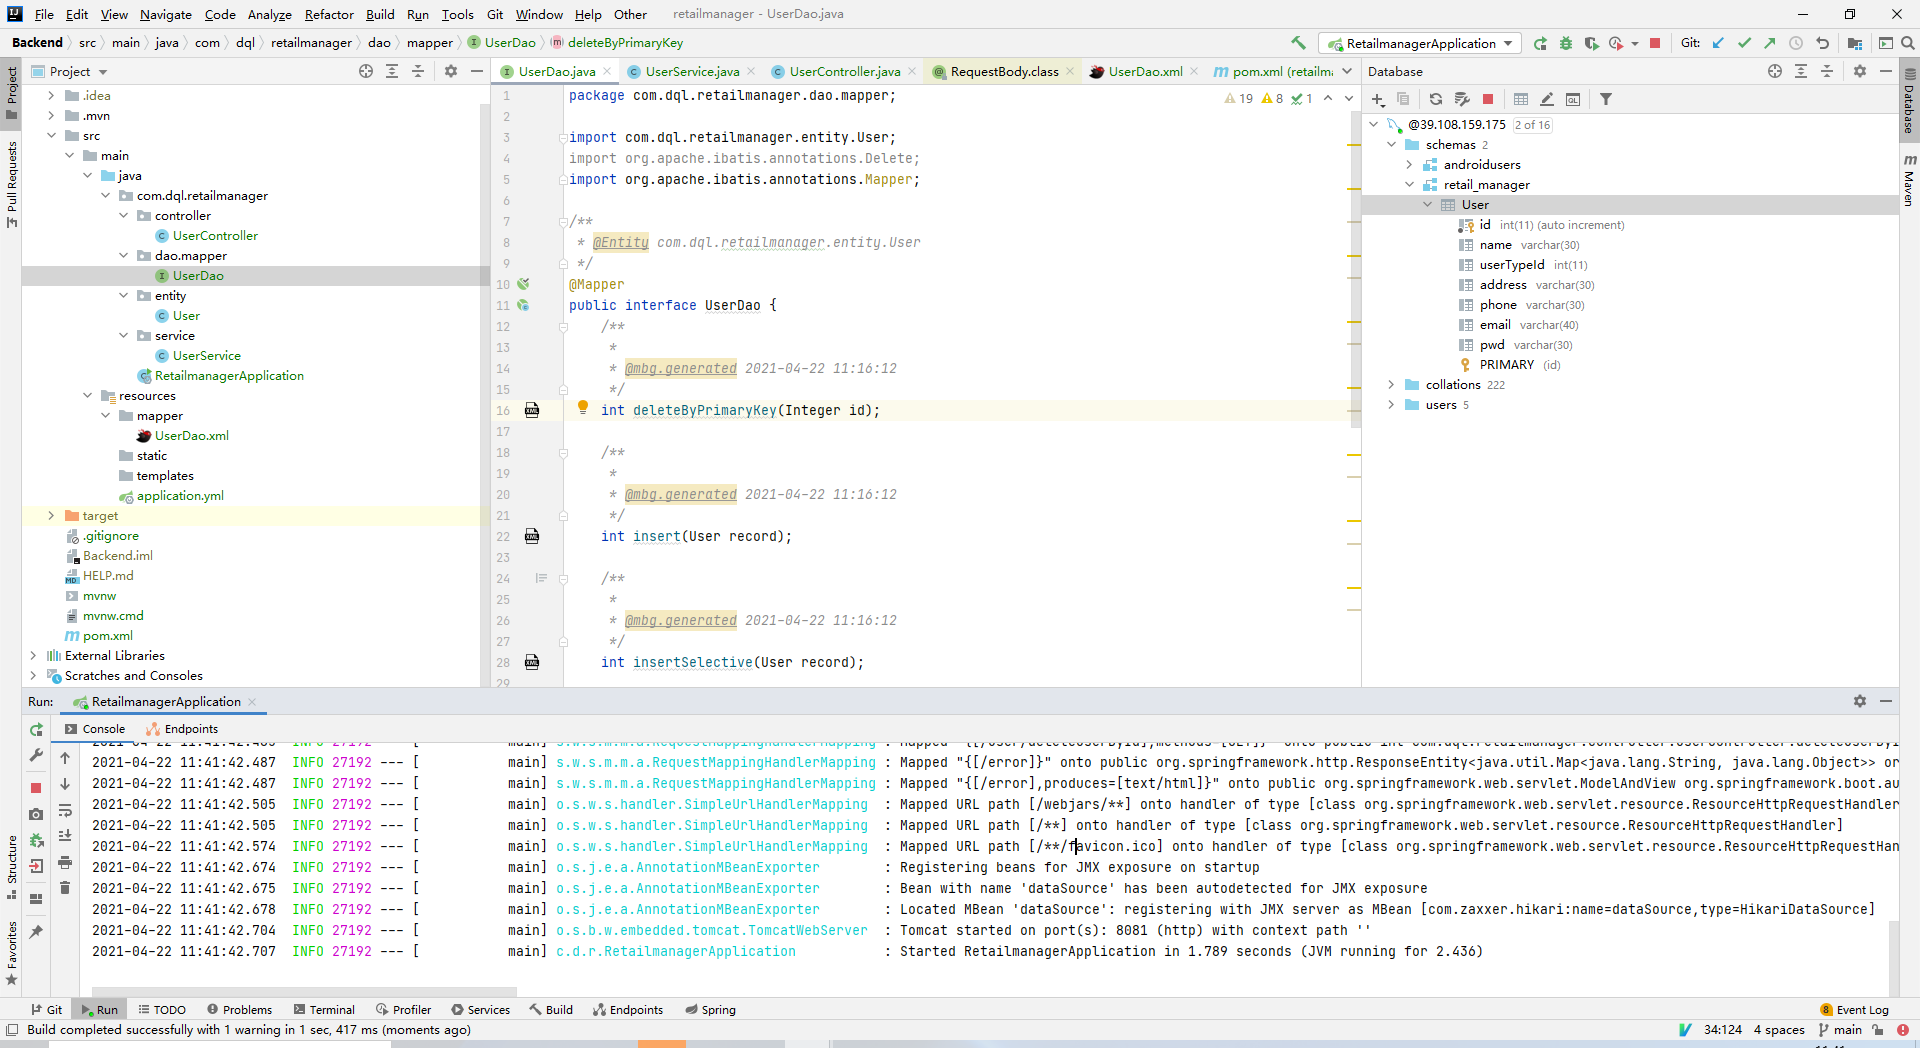Open Event Log in status bar

(x=1855, y=1009)
